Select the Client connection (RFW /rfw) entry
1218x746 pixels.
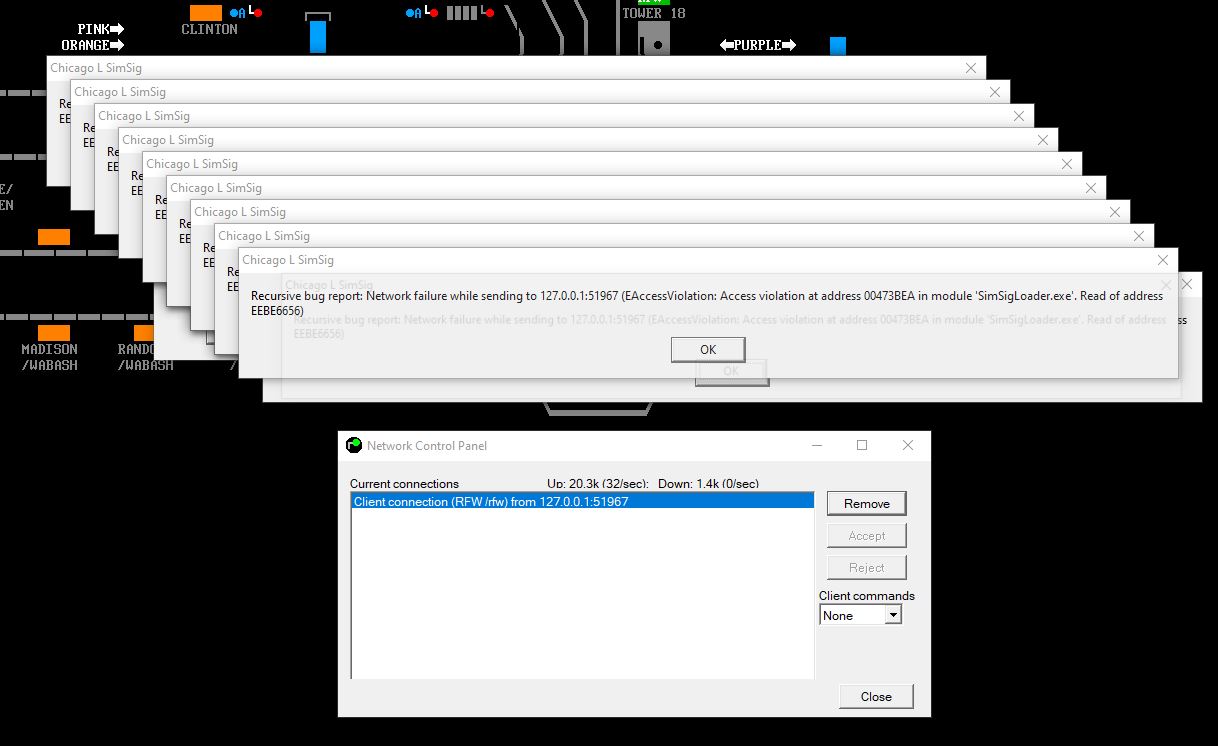click(582, 502)
